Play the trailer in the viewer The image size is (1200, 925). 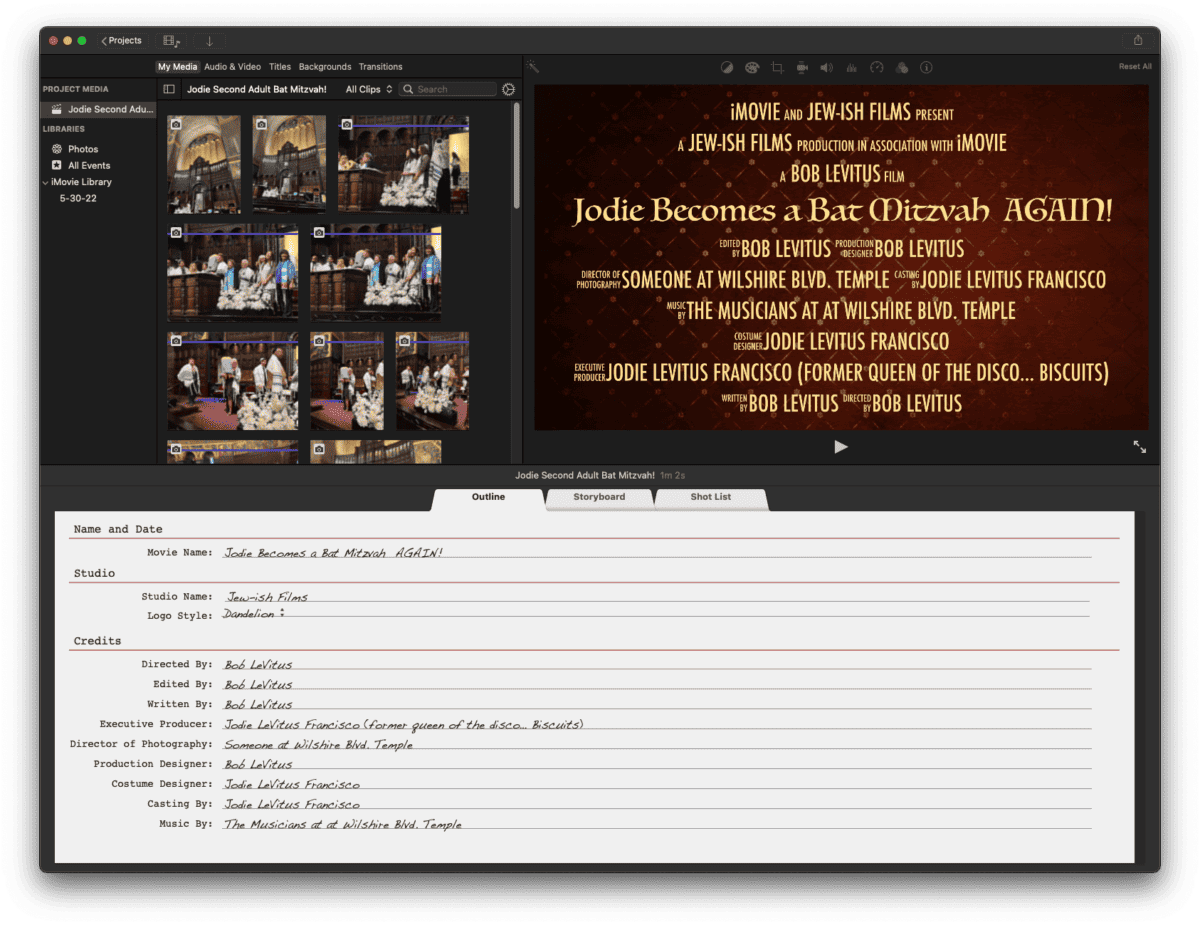tap(841, 447)
